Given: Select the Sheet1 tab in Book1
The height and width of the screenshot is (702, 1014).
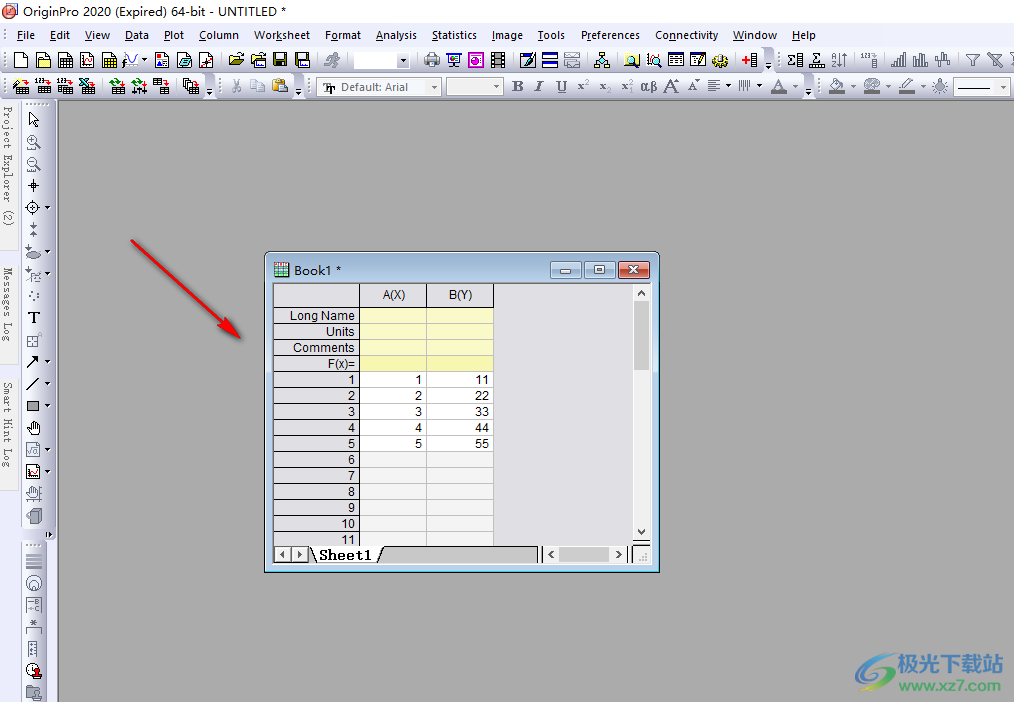Looking at the screenshot, I should point(345,555).
